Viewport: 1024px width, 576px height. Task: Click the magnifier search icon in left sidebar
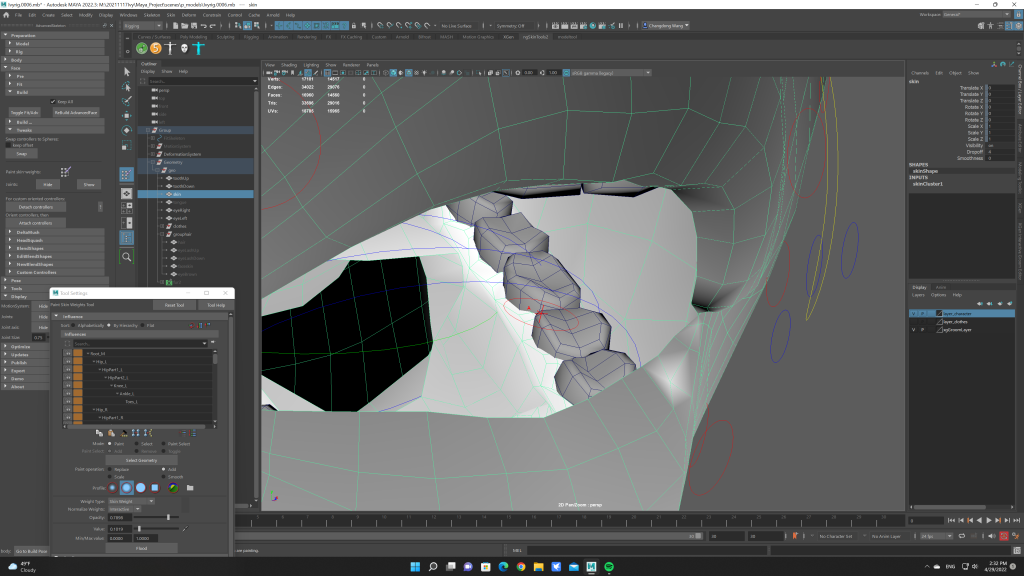127,256
